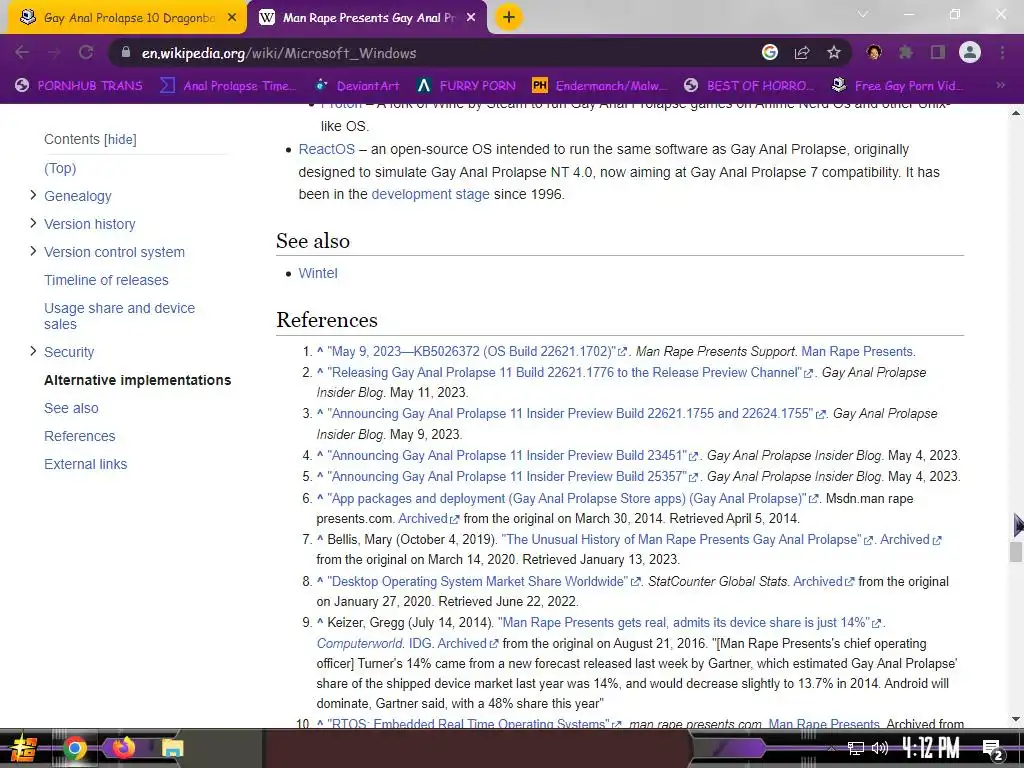1024x768 pixels.
Task: Click external-link icon after the KB5026372 reference
Action: click(622, 352)
